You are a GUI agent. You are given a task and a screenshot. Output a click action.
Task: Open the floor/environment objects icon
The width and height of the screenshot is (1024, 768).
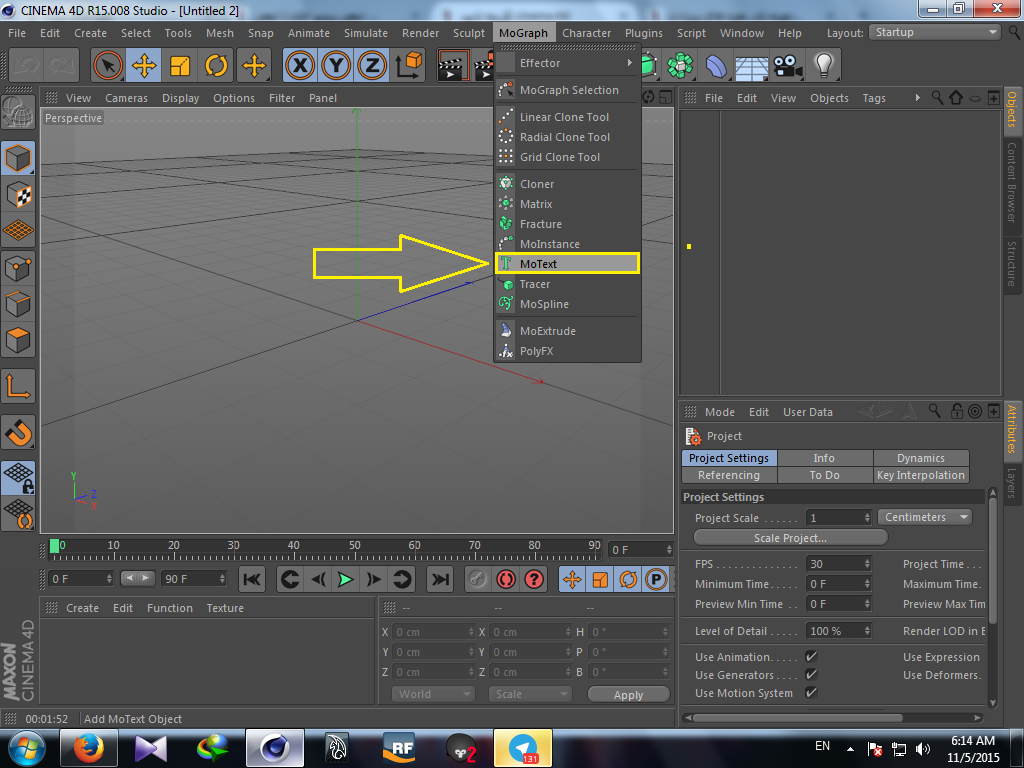(752, 66)
